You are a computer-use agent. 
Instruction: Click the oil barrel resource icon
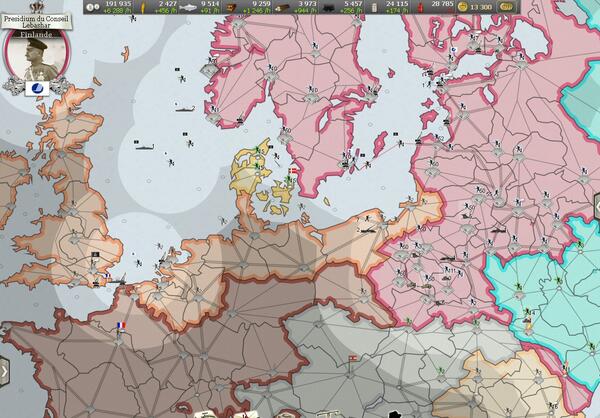(375, 8)
